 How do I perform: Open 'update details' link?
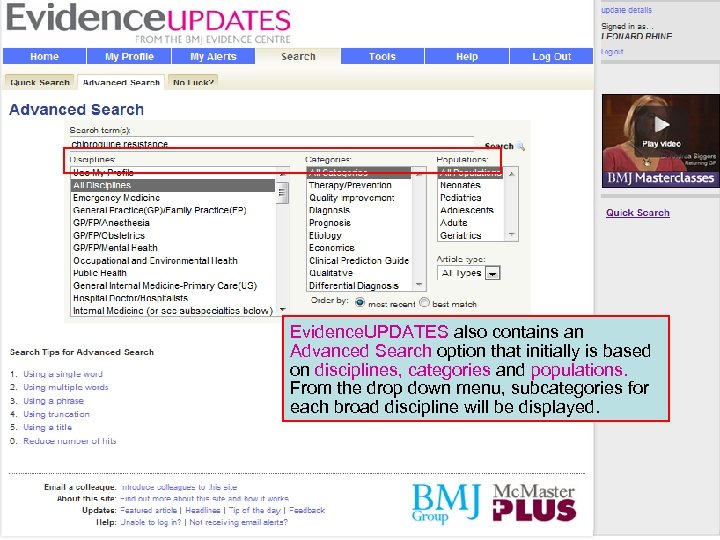click(626, 10)
